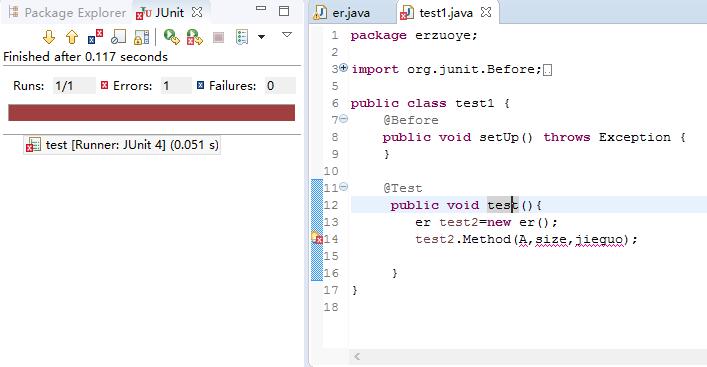The width and height of the screenshot is (707, 367).
Task: Click the error marker on line 14
Action: (x=317, y=238)
